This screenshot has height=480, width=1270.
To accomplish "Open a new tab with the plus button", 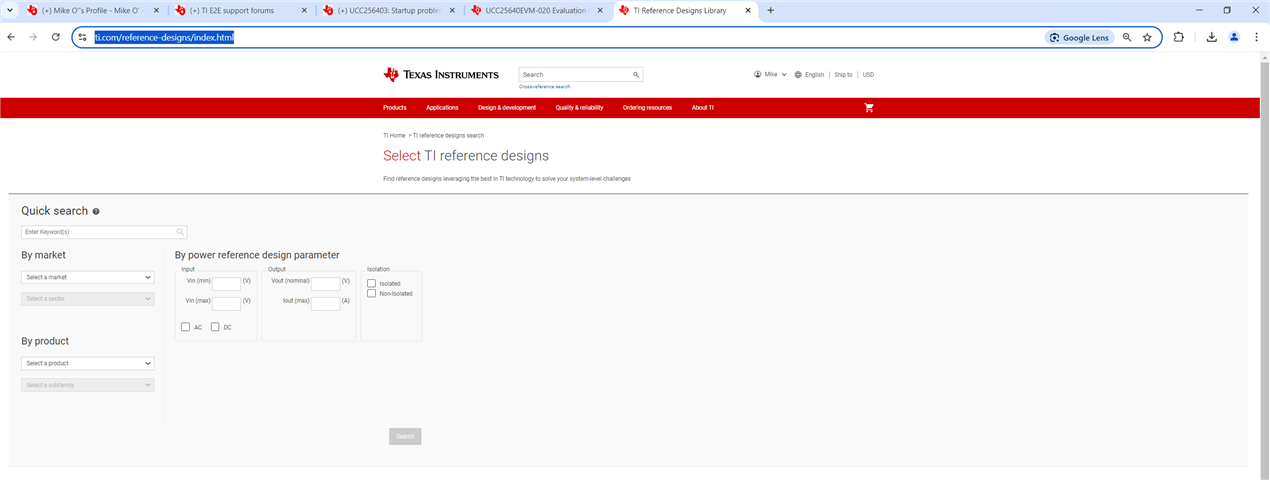I will pyautogui.click(x=770, y=10).
